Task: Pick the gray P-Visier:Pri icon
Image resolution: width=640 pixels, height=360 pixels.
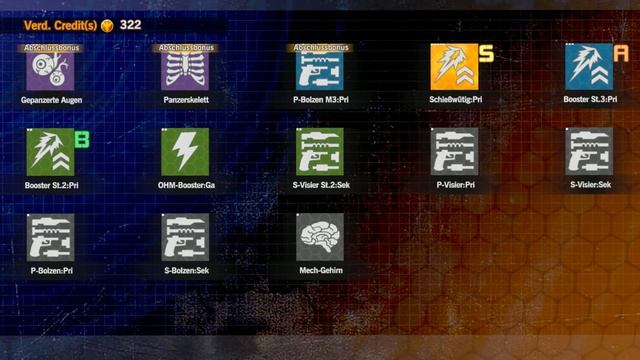Action: point(454,152)
